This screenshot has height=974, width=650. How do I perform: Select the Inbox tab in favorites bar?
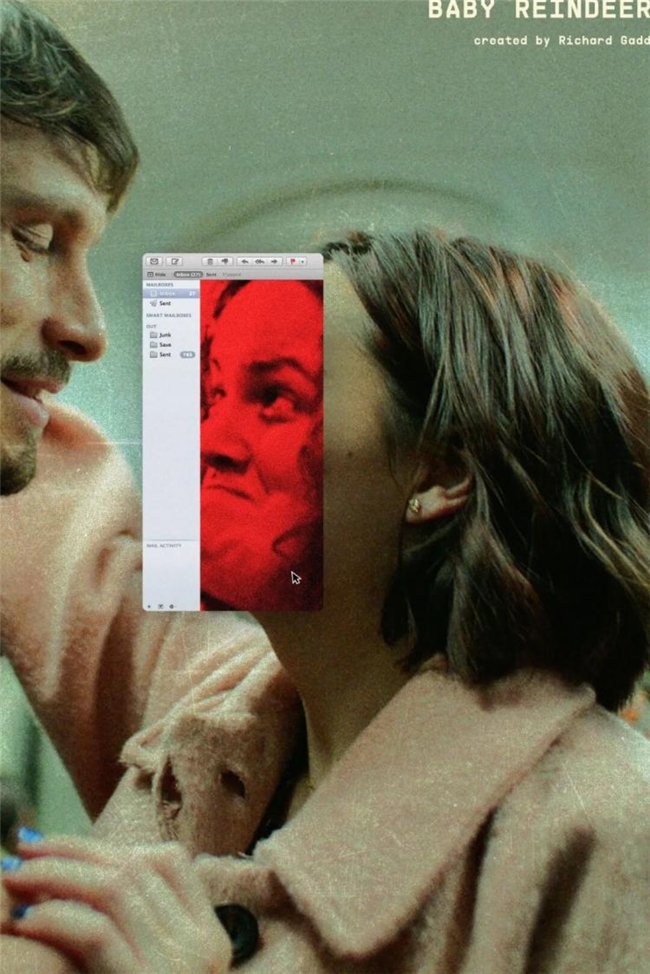pos(188,274)
